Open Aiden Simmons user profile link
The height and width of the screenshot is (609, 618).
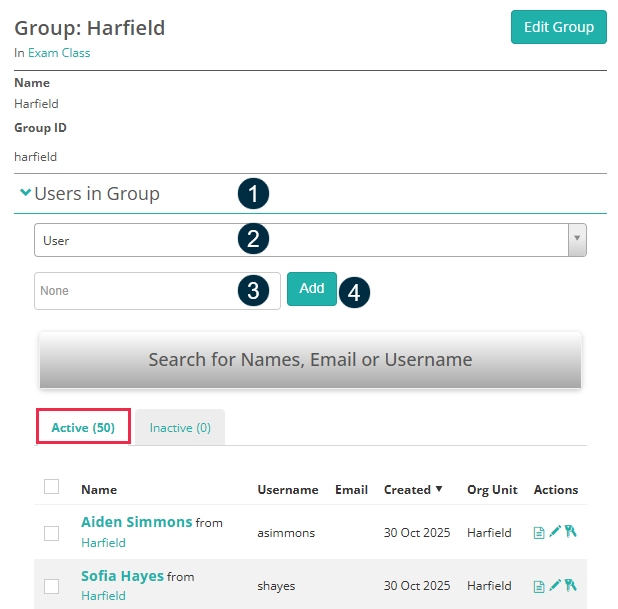point(136,522)
